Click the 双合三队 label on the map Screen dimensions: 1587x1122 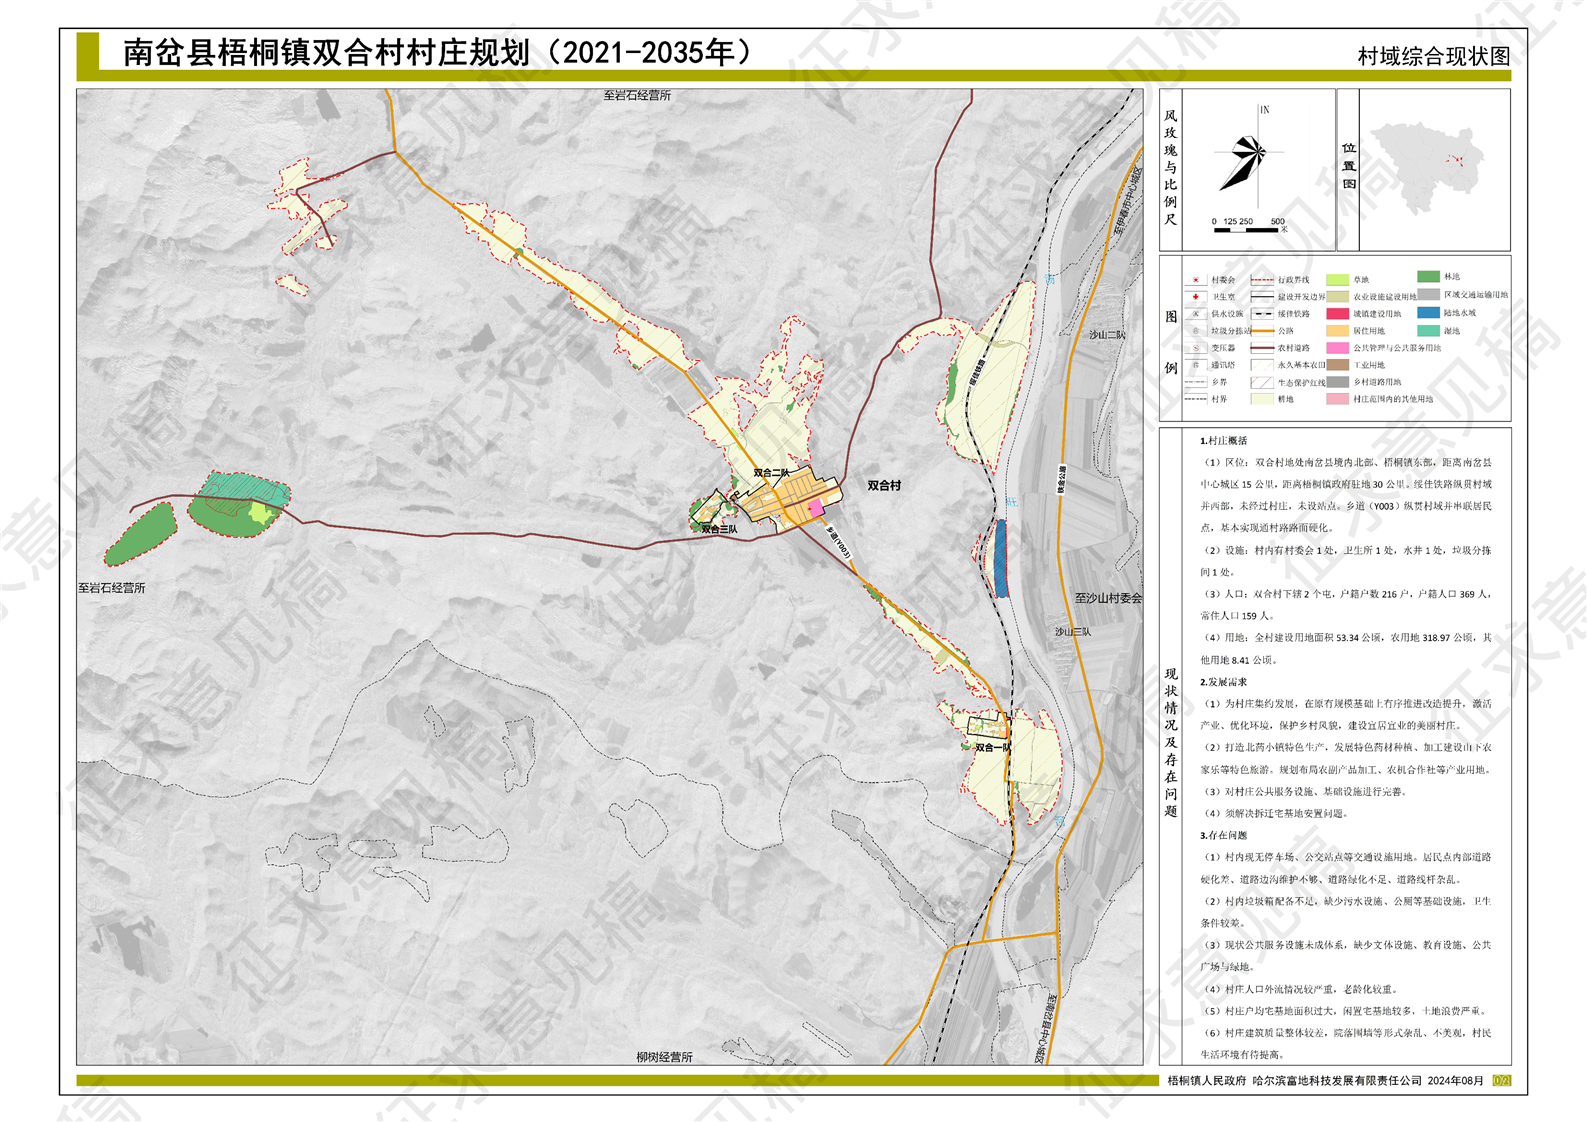[719, 529]
